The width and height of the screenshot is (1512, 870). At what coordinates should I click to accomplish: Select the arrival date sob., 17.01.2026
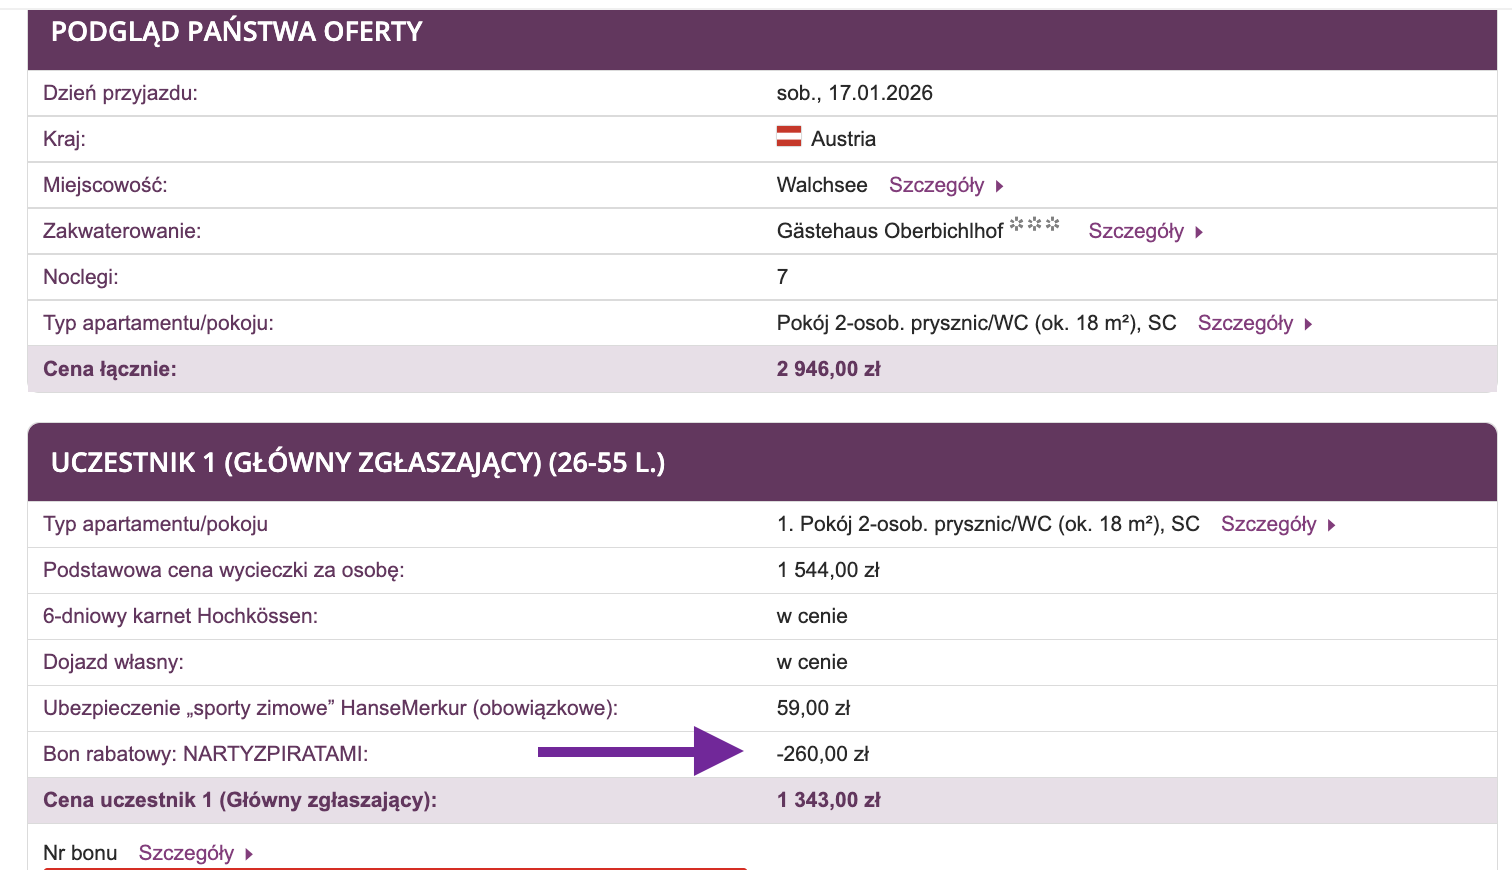coord(854,92)
